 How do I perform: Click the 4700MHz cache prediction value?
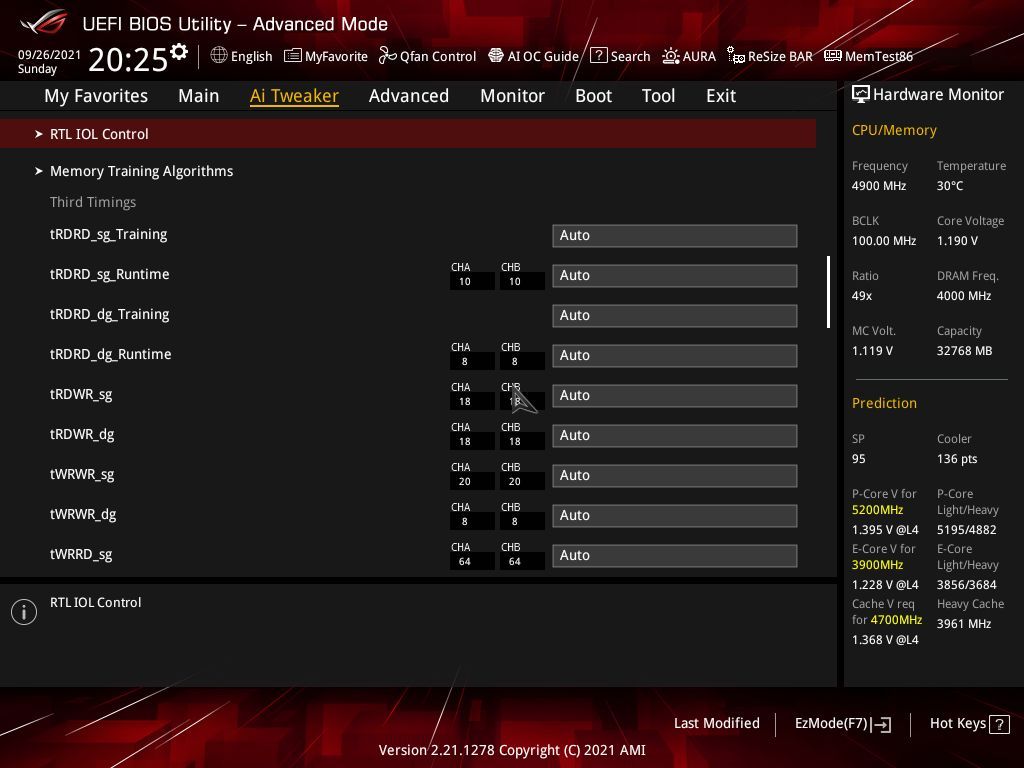[x=896, y=620]
